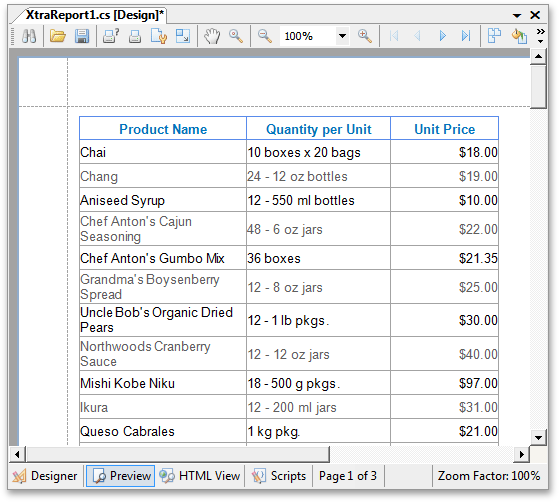Switch to the Designer tab
559x502 pixels.
tap(45, 476)
